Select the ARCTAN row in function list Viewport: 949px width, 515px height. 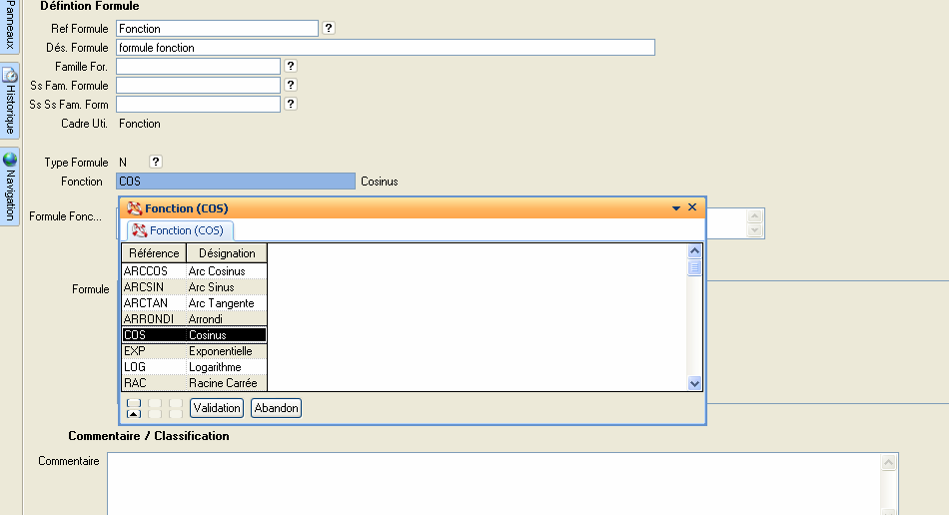tap(194, 303)
